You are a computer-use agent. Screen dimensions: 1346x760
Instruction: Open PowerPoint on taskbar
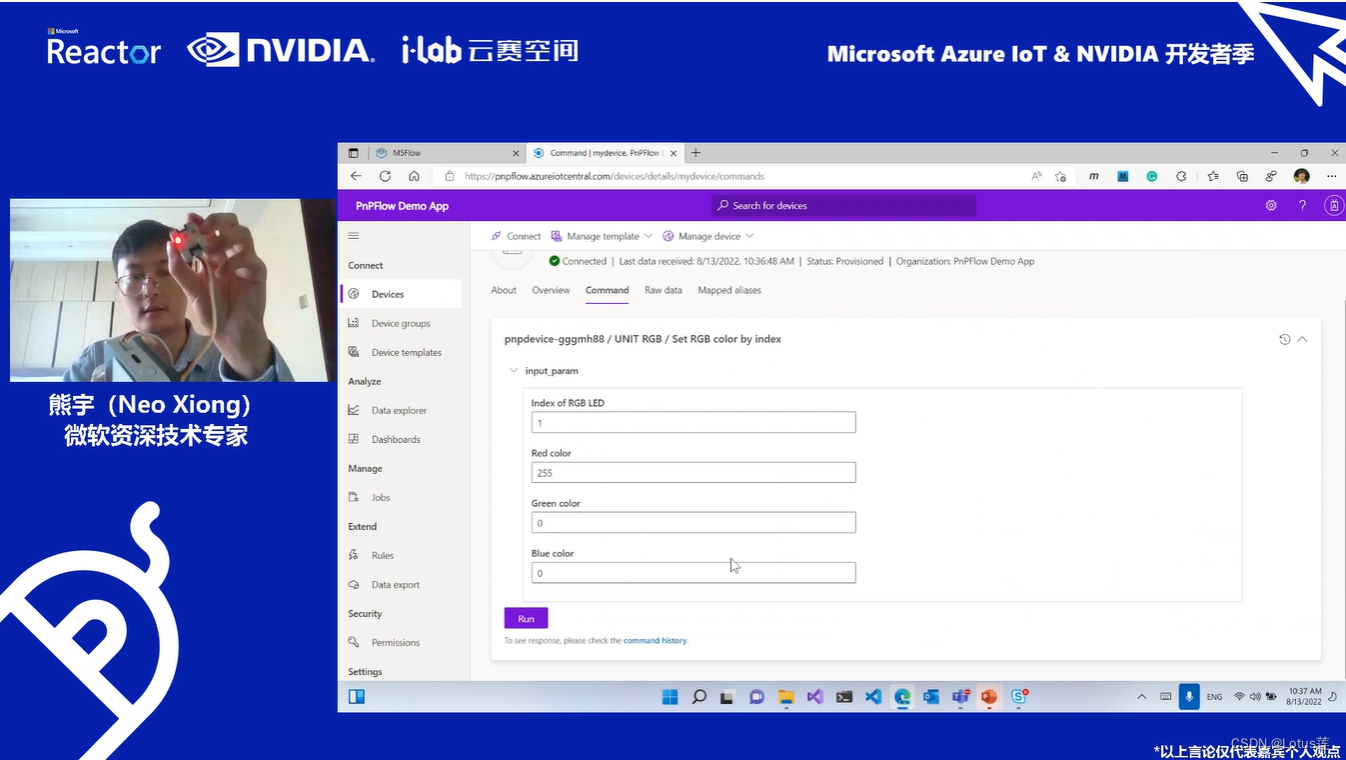pyautogui.click(x=989, y=697)
